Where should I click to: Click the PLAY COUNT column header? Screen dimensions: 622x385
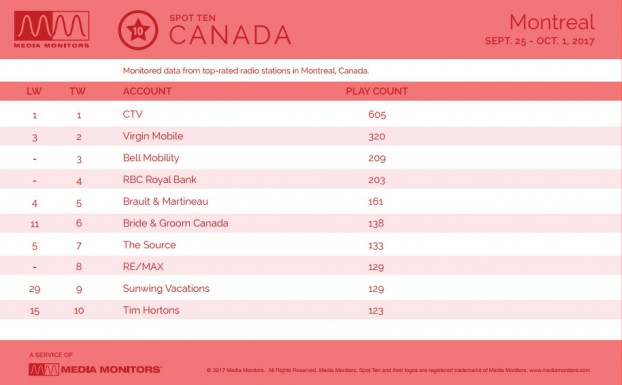(376, 91)
